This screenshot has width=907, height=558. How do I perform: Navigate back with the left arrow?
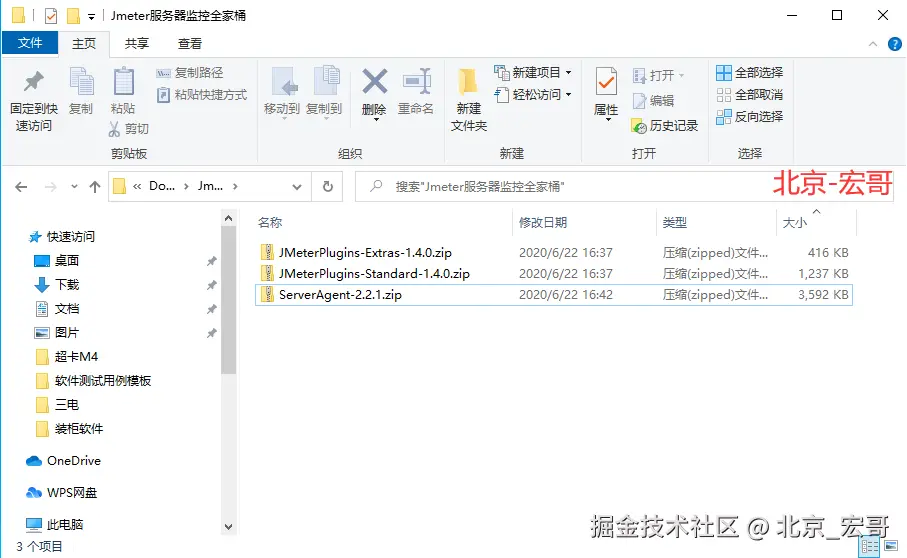(x=21, y=187)
